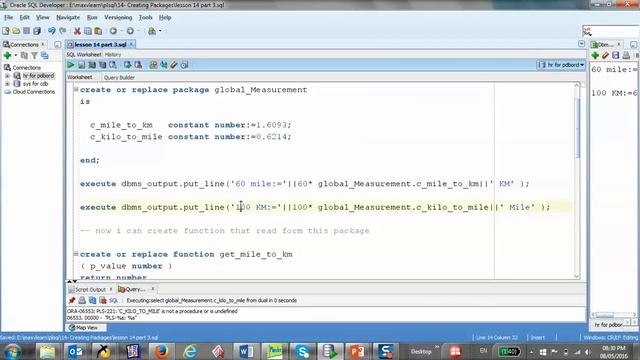
Task: Click the Save icon in main toolbar
Action: (x=27, y=31)
